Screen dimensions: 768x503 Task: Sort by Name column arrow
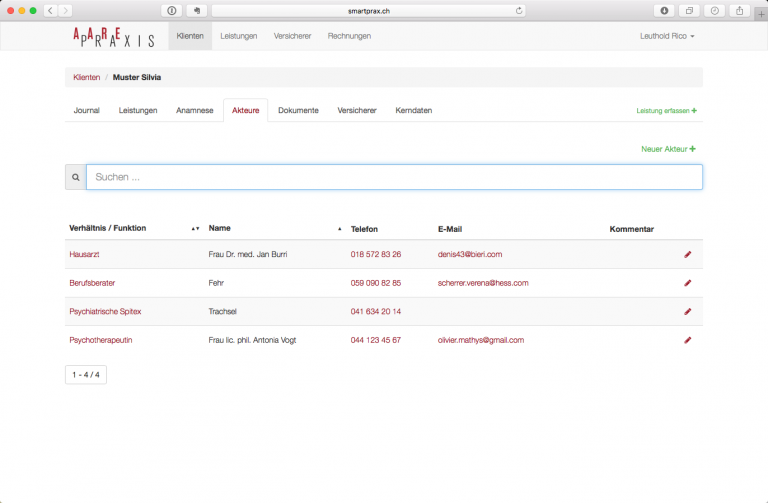[x=339, y=229]
